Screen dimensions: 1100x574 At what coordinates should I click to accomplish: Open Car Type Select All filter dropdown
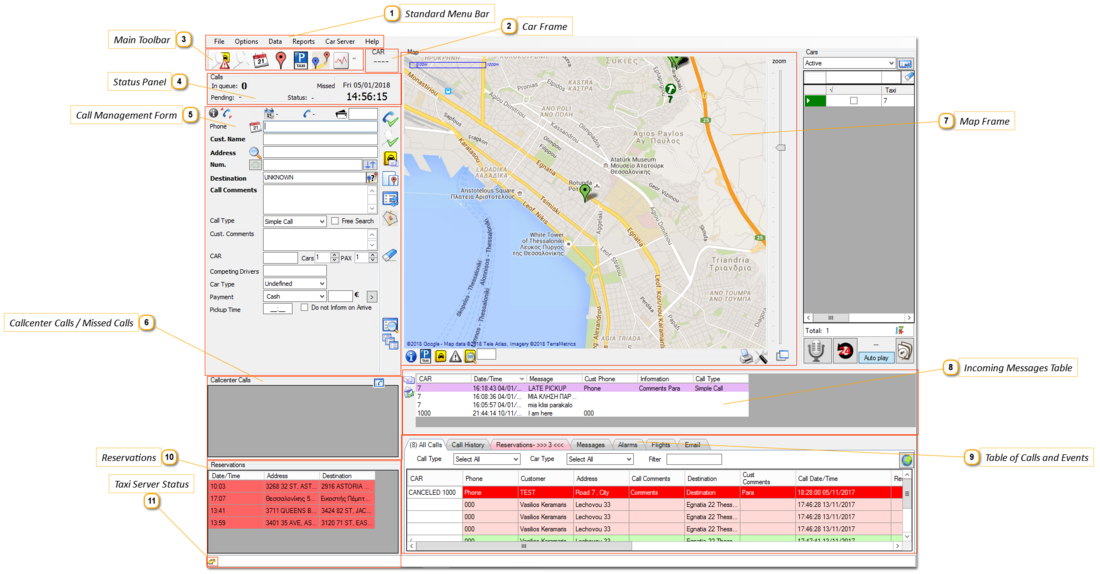[600, 459]
